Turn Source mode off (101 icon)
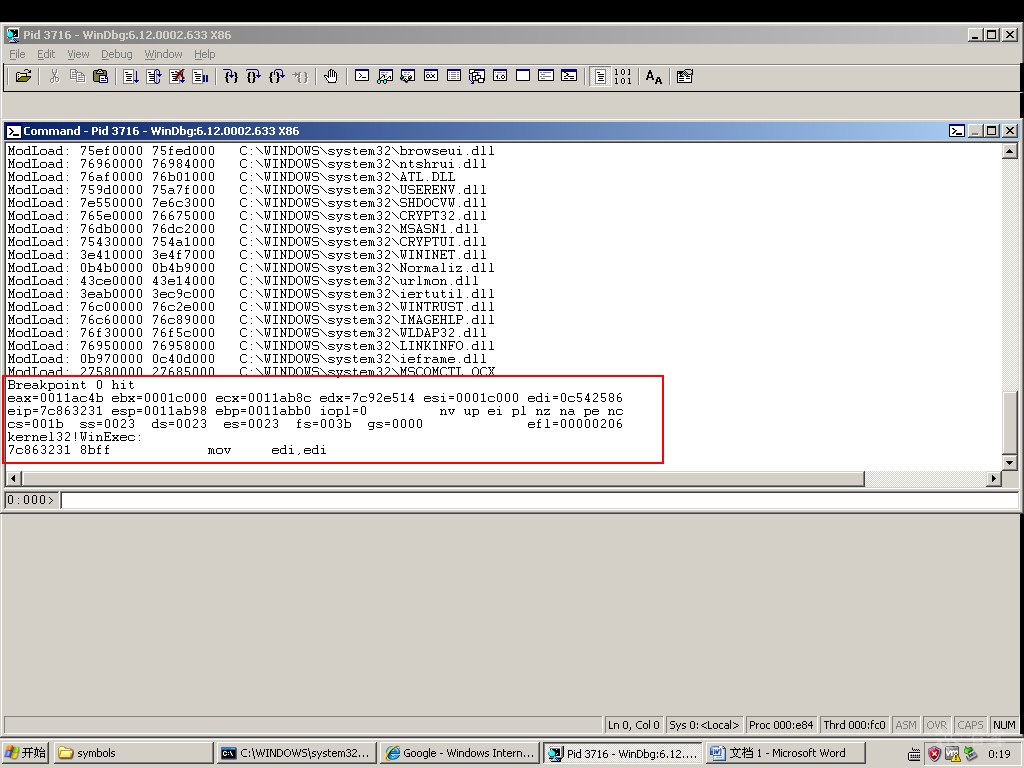The width and height of the screenshot is (1024, 768). pos(623,76)
